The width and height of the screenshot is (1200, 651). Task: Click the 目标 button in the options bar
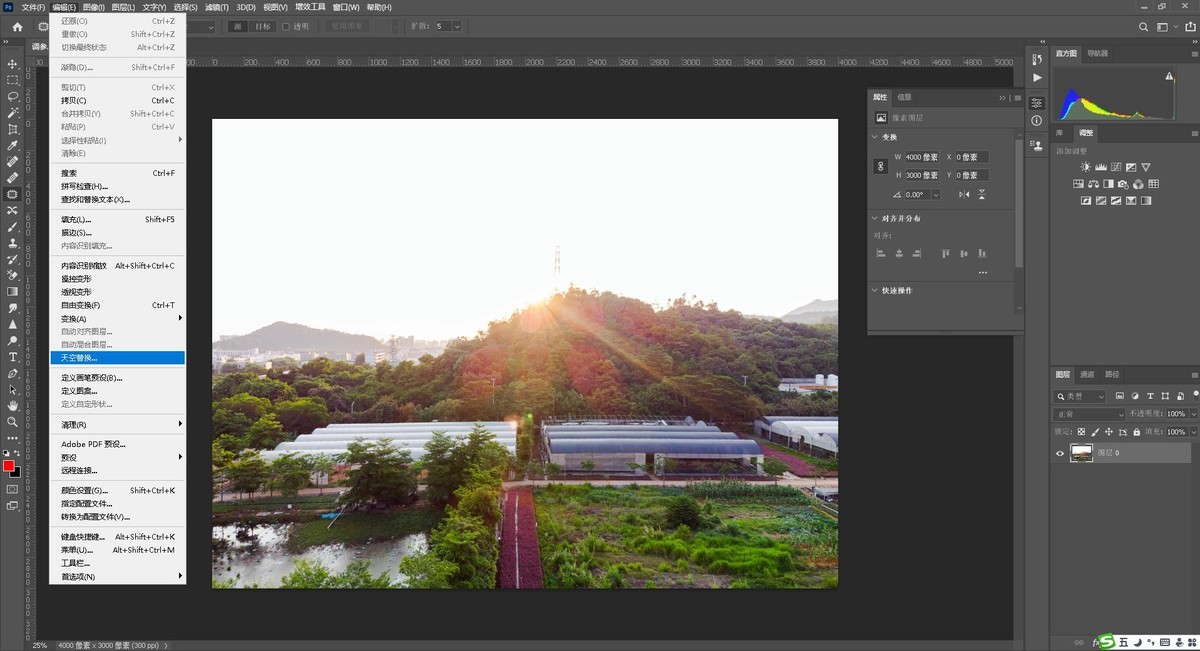pyautogui.click(x=262, y=27)
